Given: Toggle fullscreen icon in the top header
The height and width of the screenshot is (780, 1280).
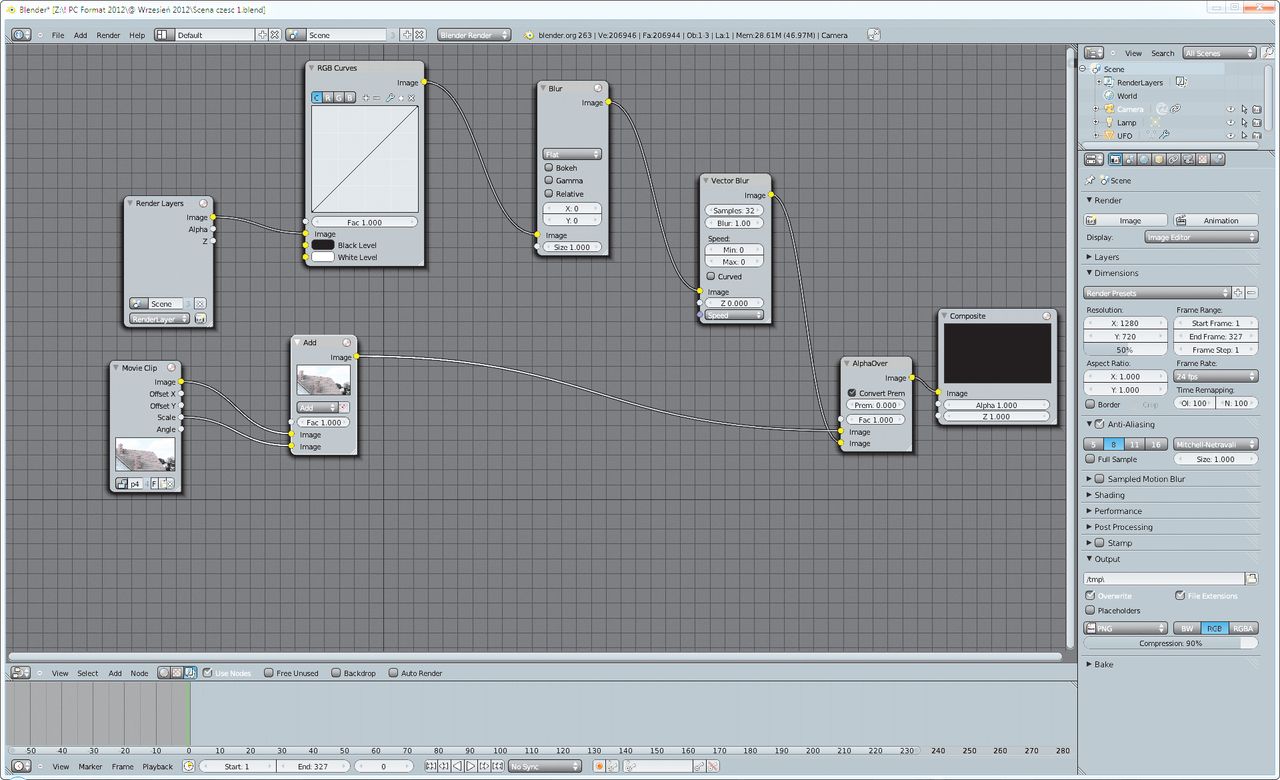Looking at the screenshot, I should pos(873,34).
